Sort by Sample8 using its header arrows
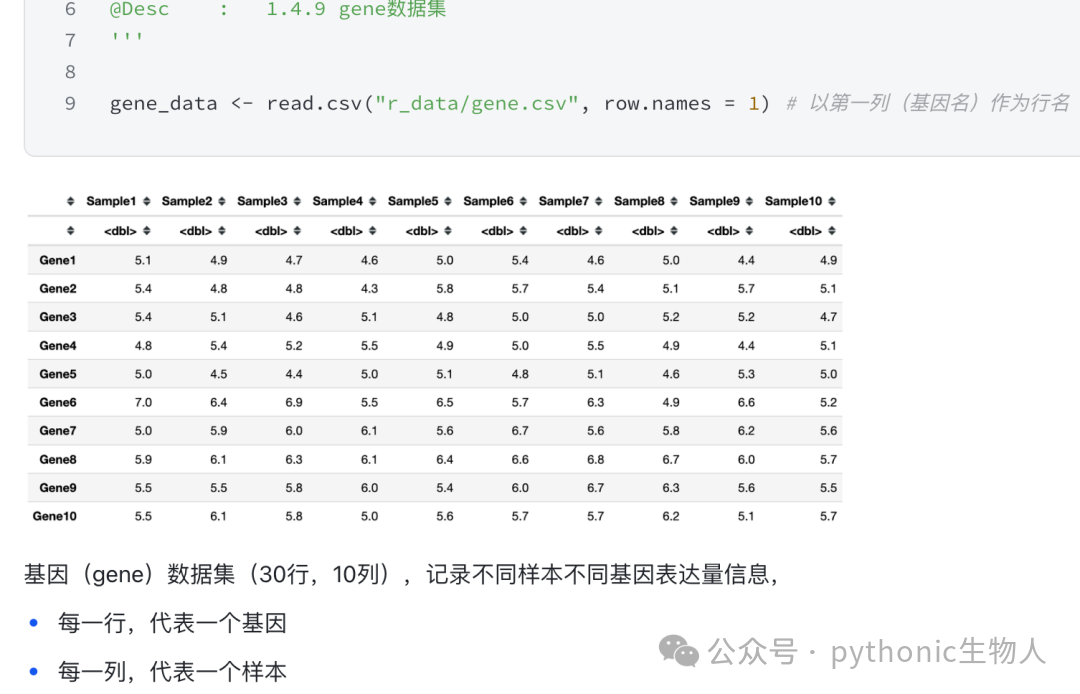The image size is (1080, 694). click(x=674, y=201)
